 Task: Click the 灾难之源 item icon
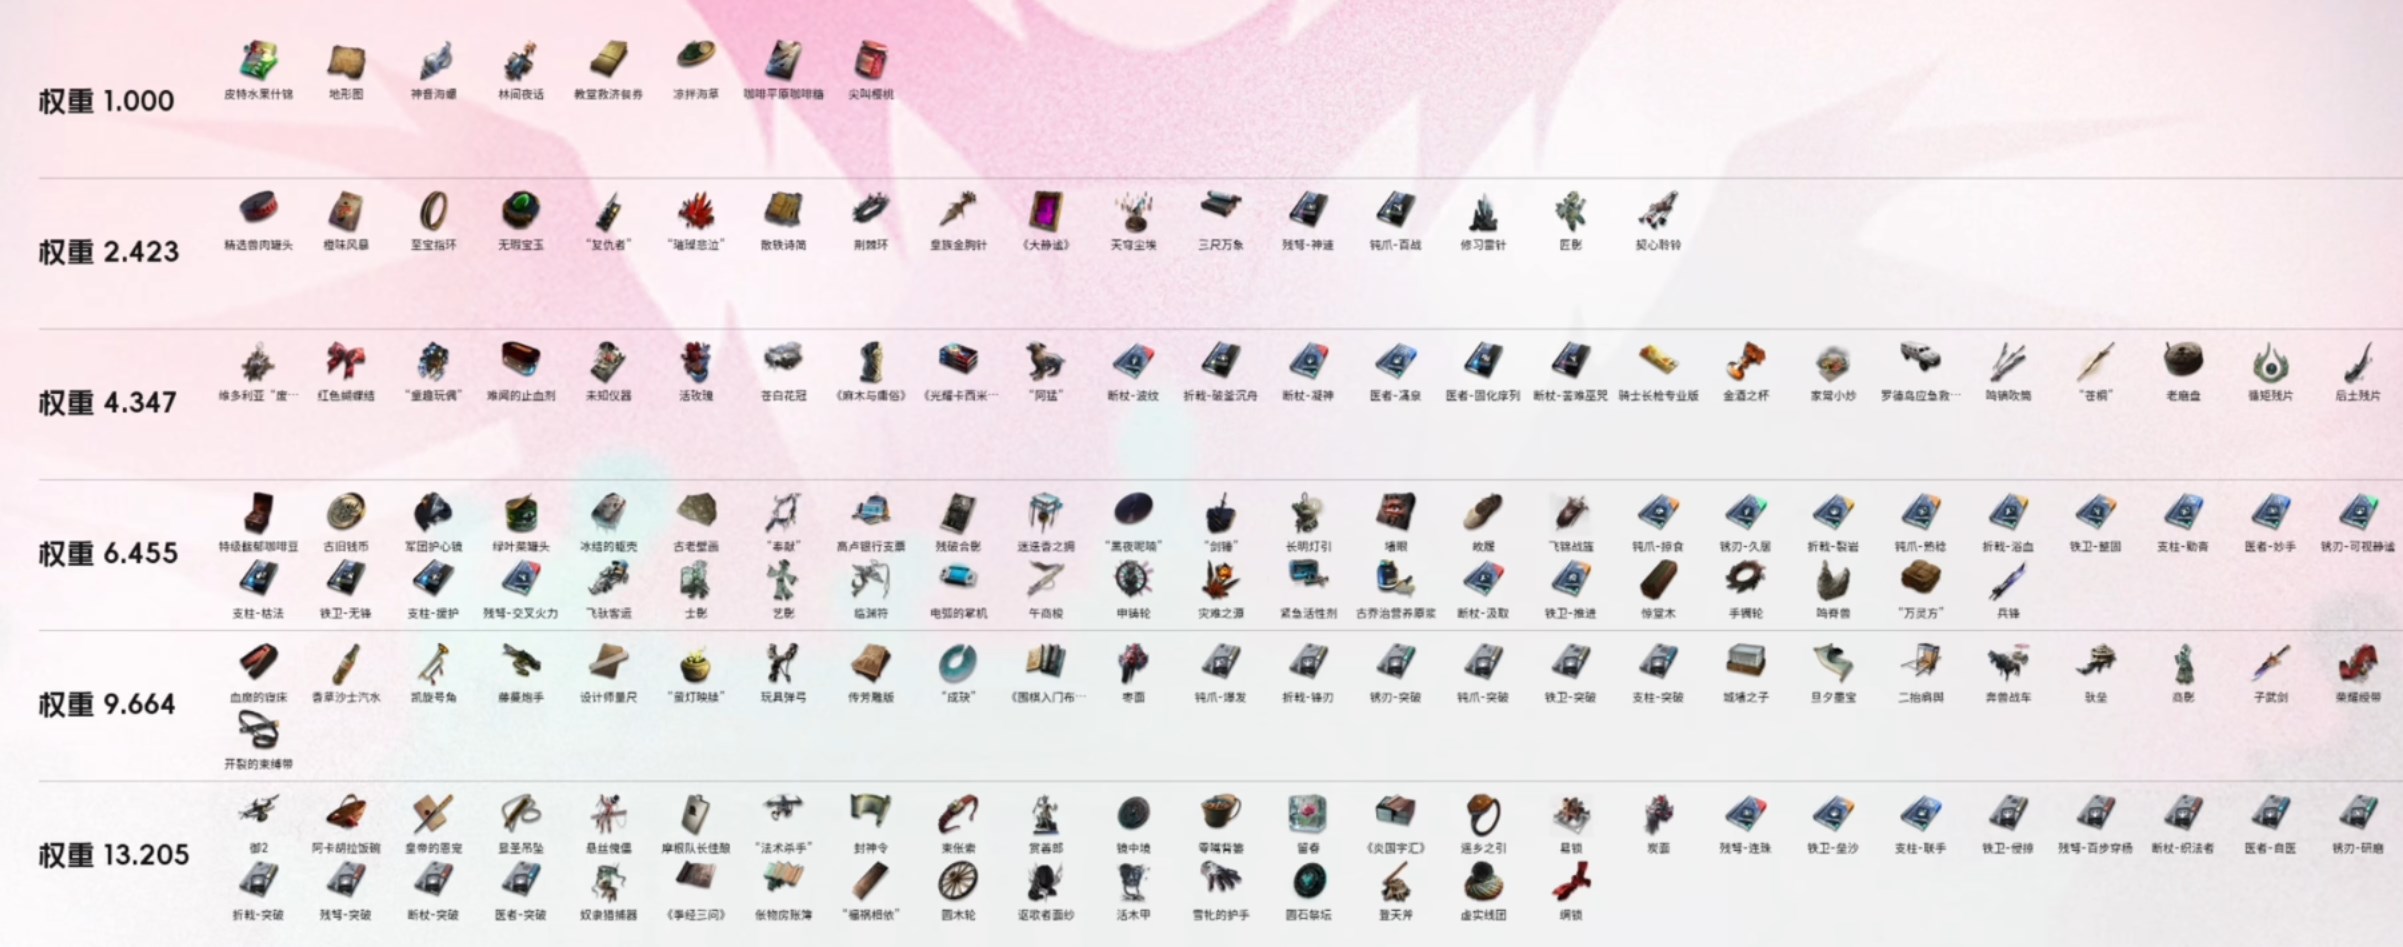pyautogui.click(x=1220, y=579)
